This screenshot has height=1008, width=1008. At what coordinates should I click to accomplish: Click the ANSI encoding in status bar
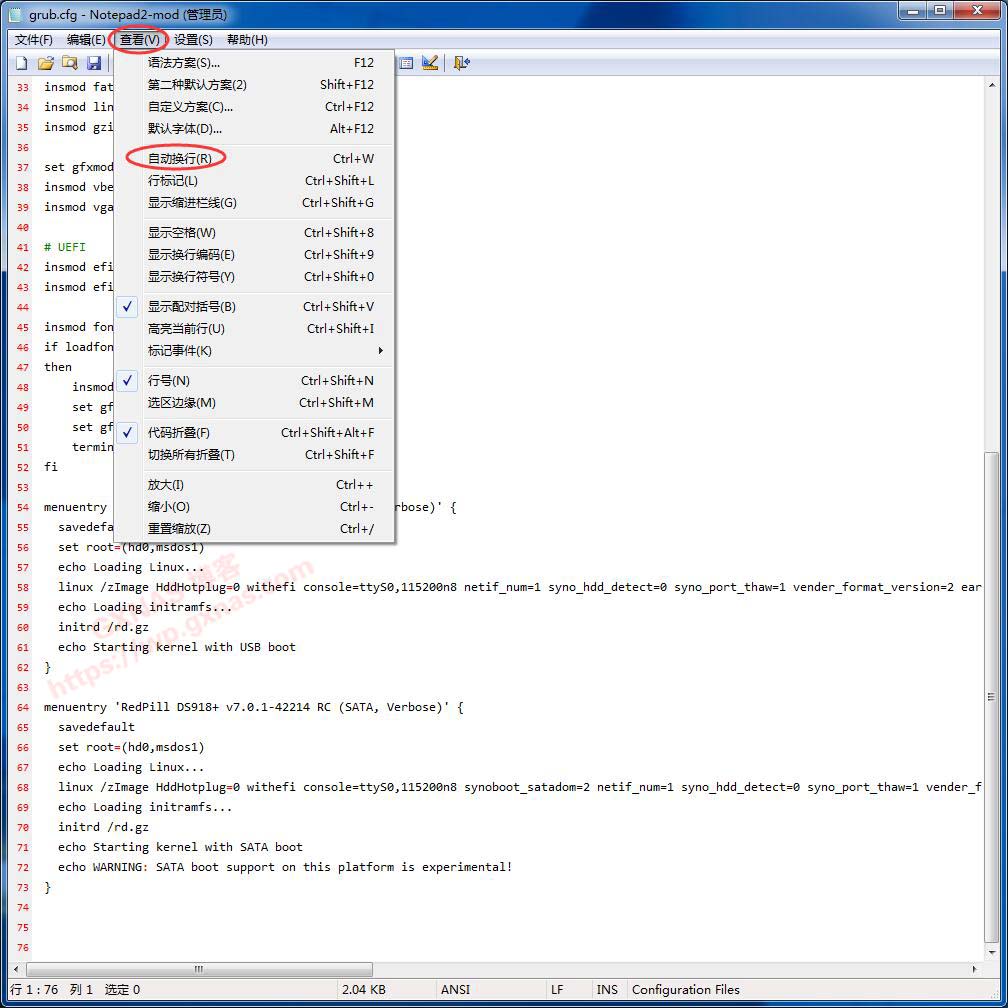456,990
